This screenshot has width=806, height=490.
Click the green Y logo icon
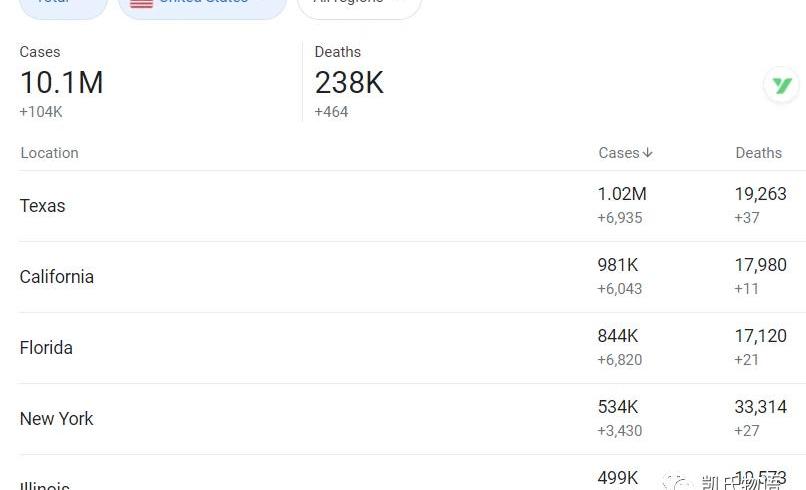point(781,85)
